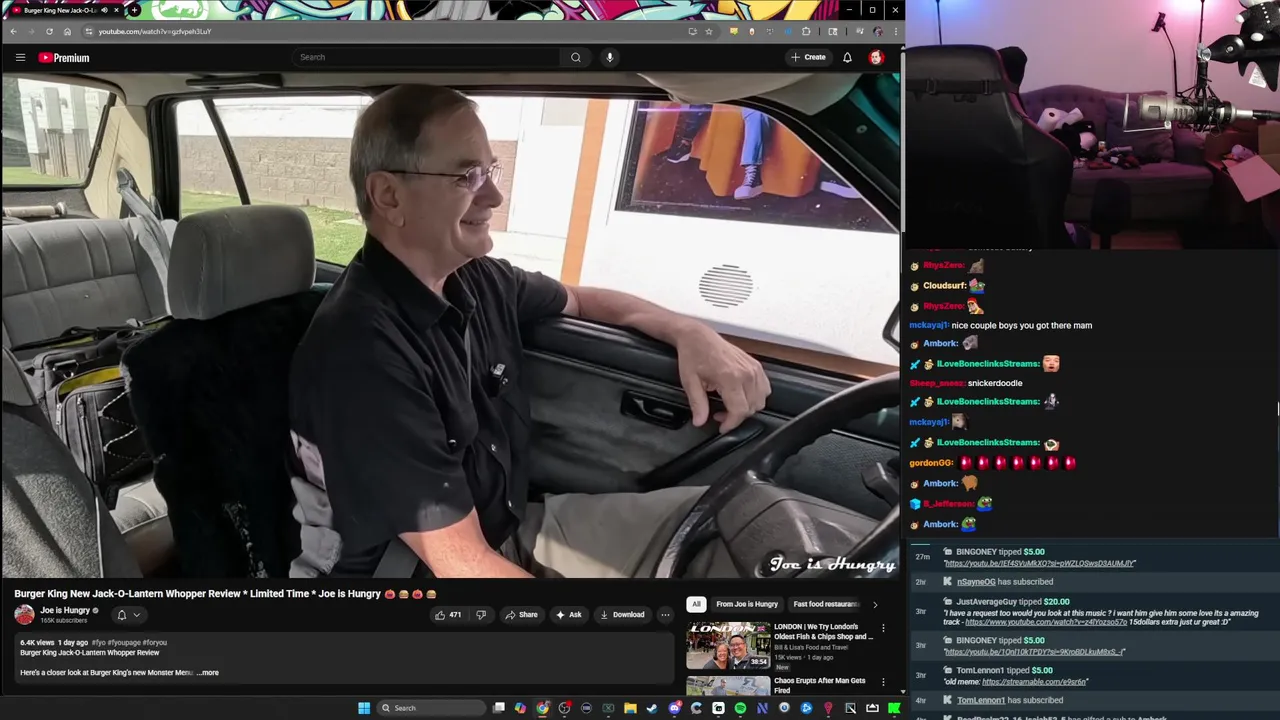The height and width of the screenshot is (720, 1280).
Task: Click nSayneOG has subscribed event
Action: (x=1005, y=582)
